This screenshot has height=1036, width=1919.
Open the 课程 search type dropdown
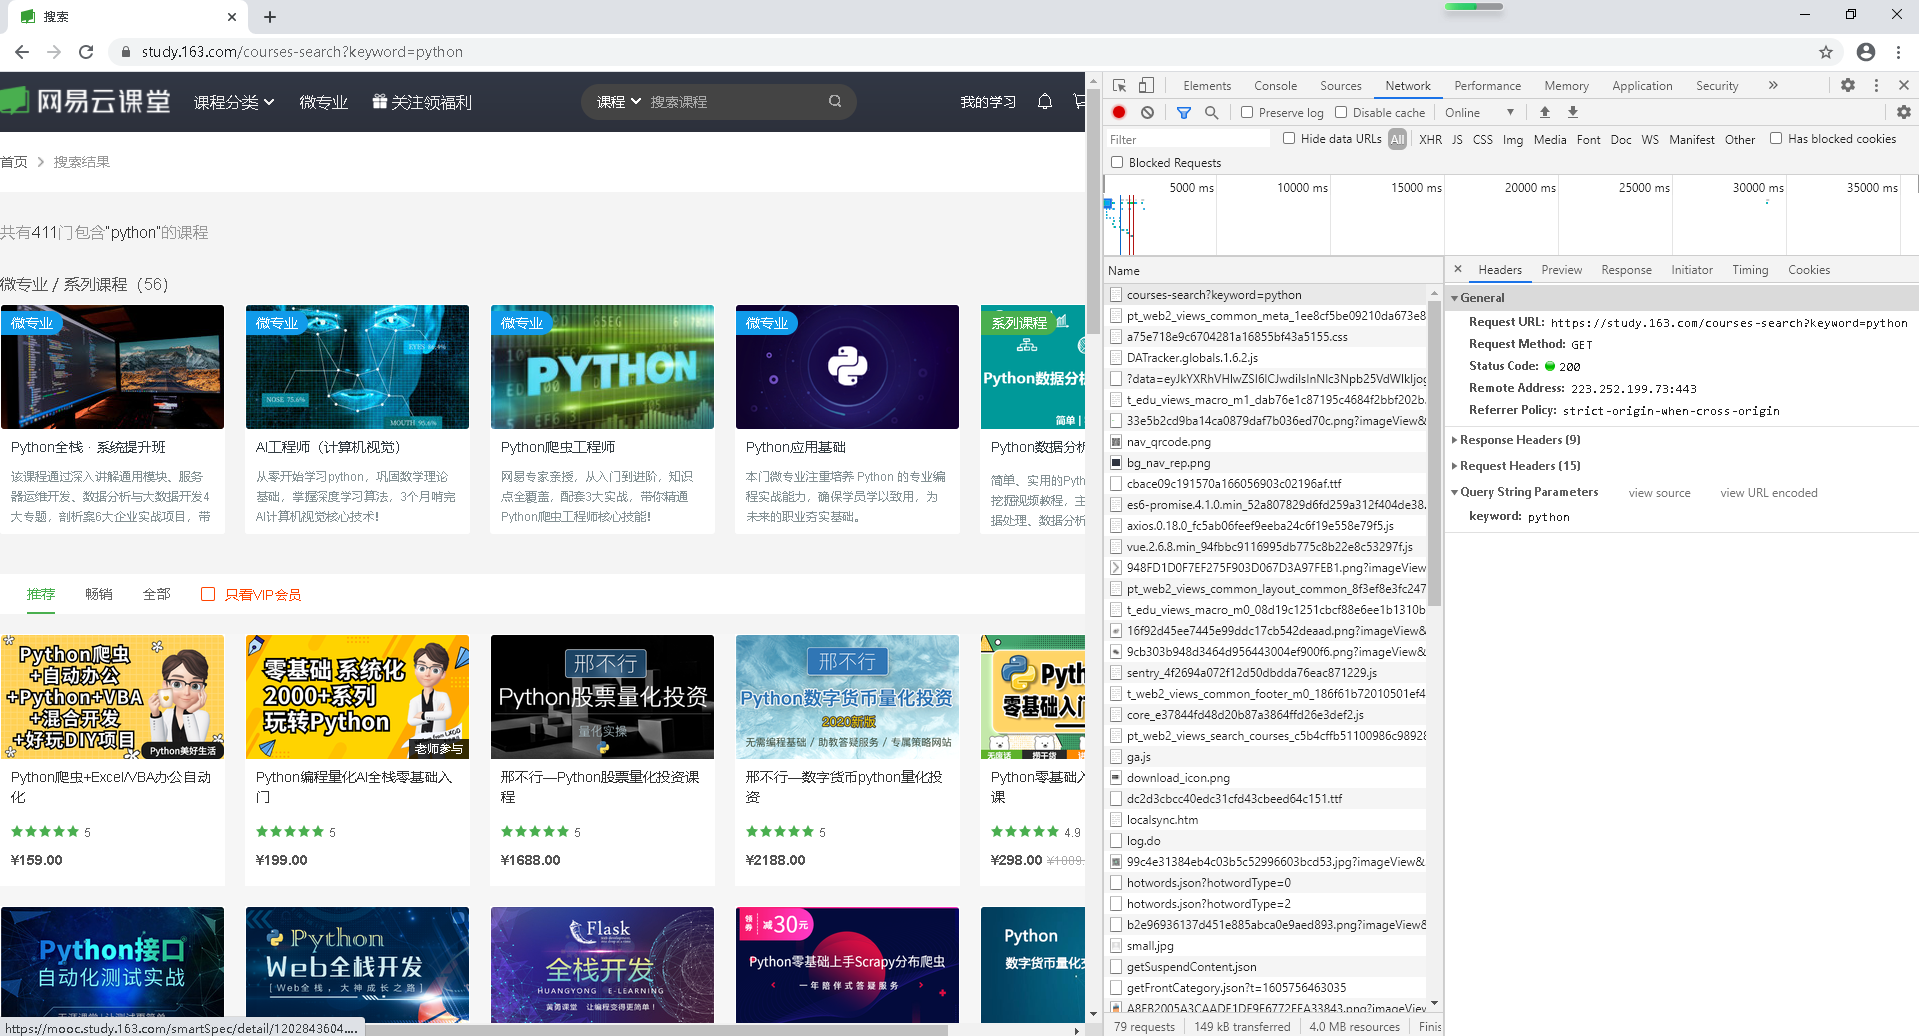[618, 102]
